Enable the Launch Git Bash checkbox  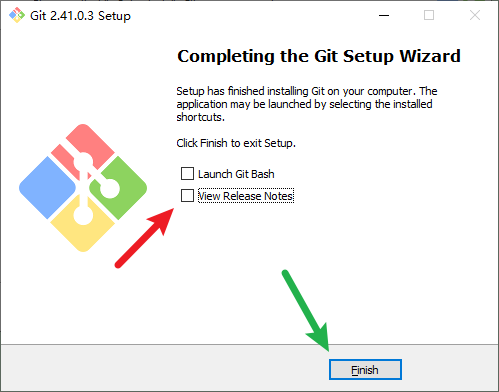187,174
